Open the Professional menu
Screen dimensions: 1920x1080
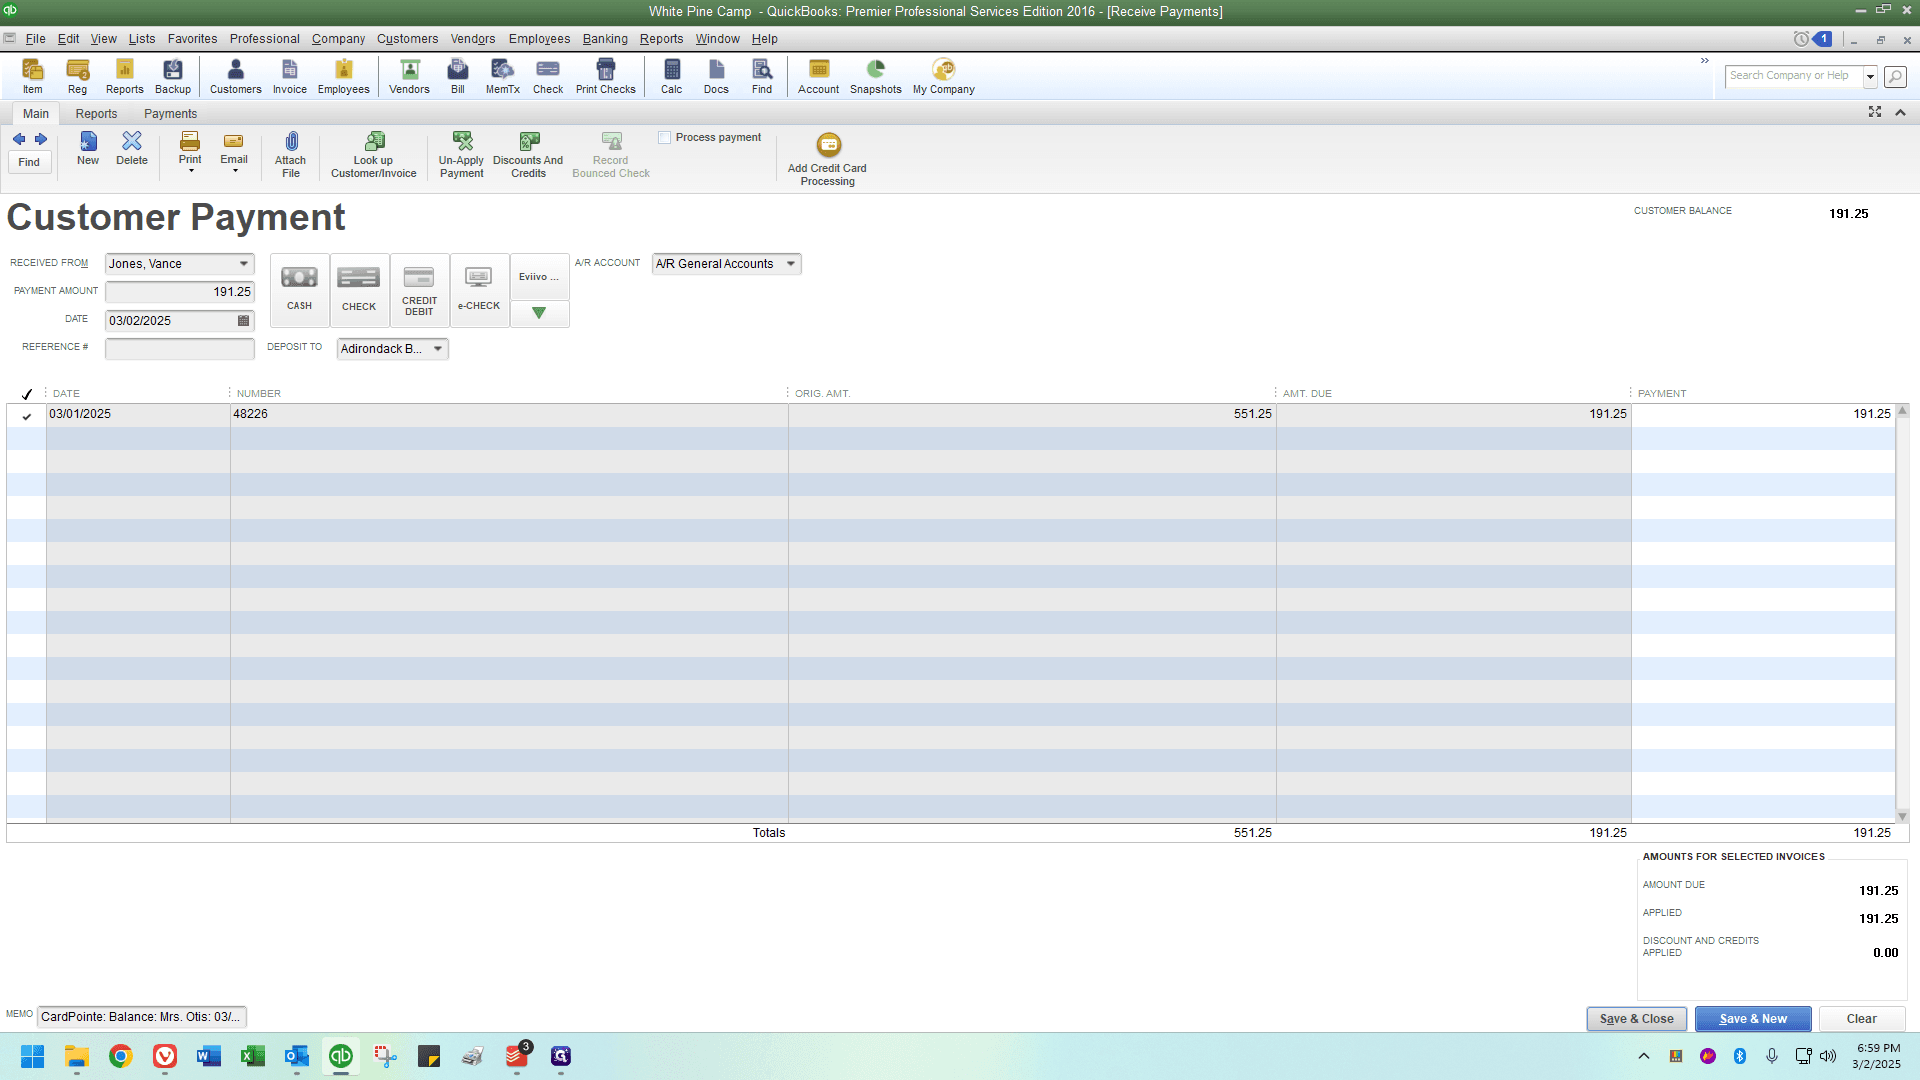(x=265, y=39)
